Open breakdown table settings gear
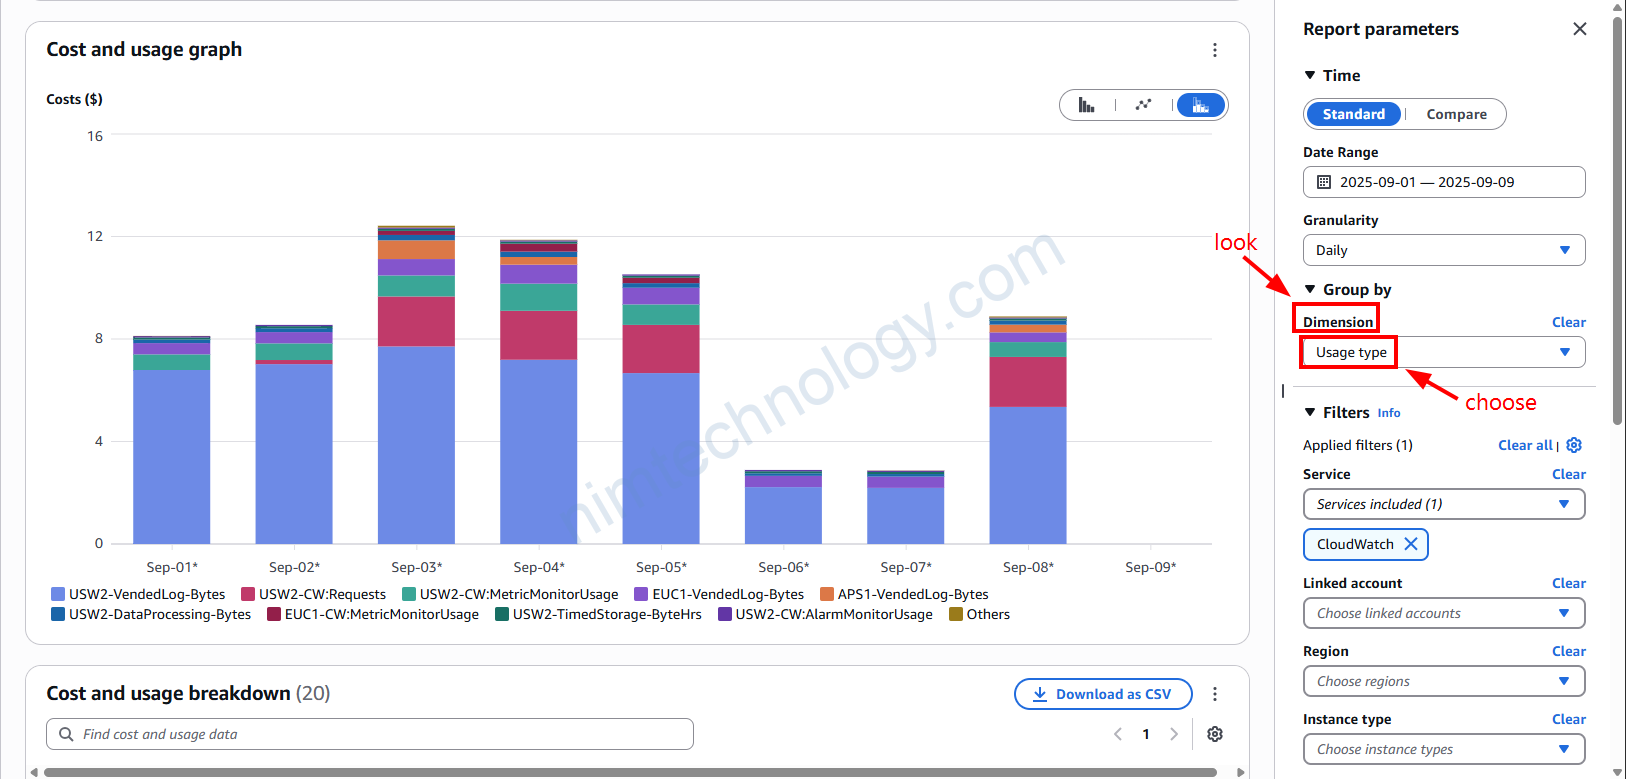This screenshot has width=1626, height=779. (x=1214, y=734)
